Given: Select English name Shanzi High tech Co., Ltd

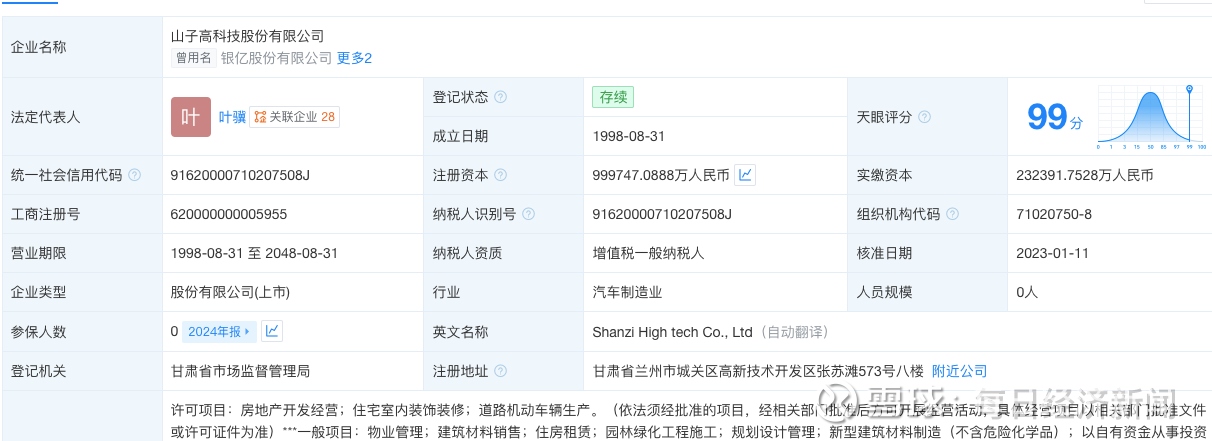Looking at the screenshot, I should [672, 331].
